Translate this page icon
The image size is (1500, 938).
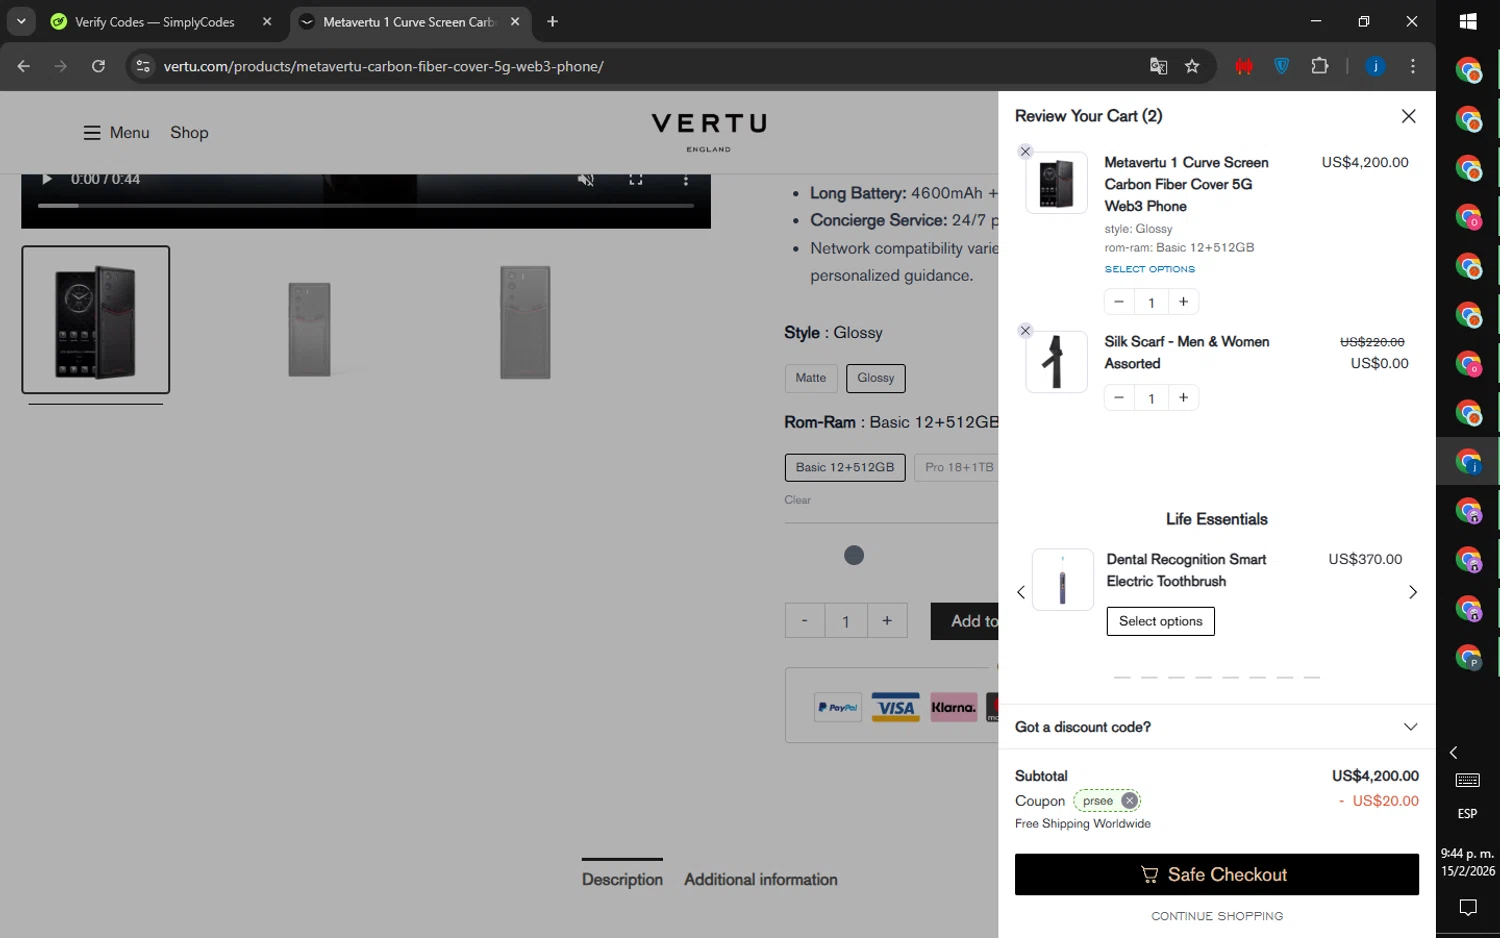tap(1158, 66)
